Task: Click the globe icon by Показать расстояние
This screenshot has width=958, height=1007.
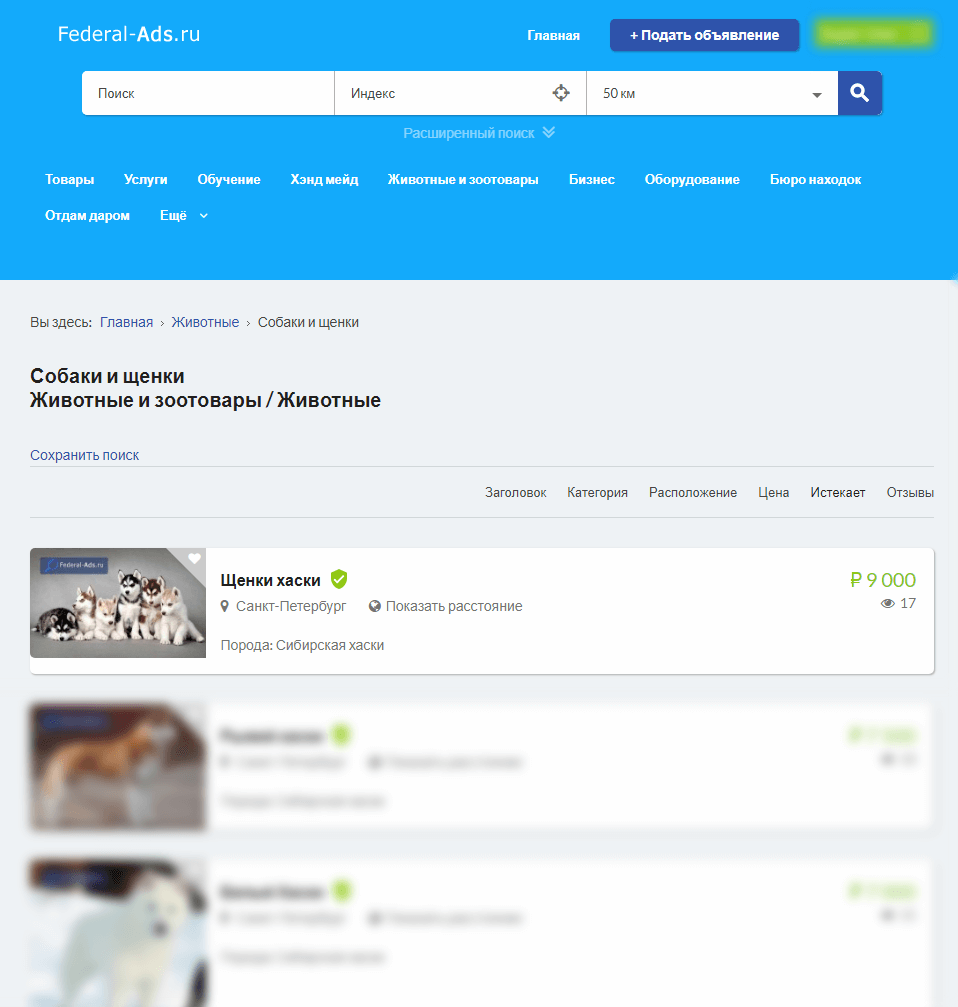Action: (375, 606)
